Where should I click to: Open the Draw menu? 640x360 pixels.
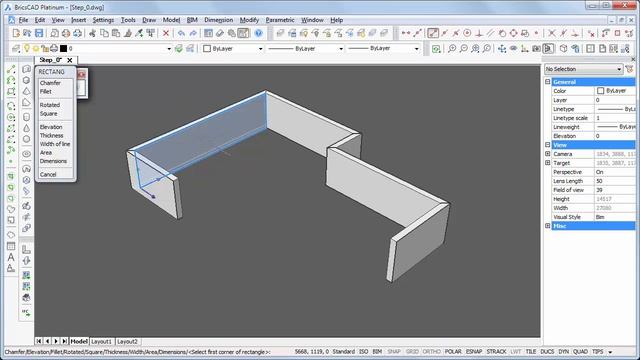click(x=149, y=20)
